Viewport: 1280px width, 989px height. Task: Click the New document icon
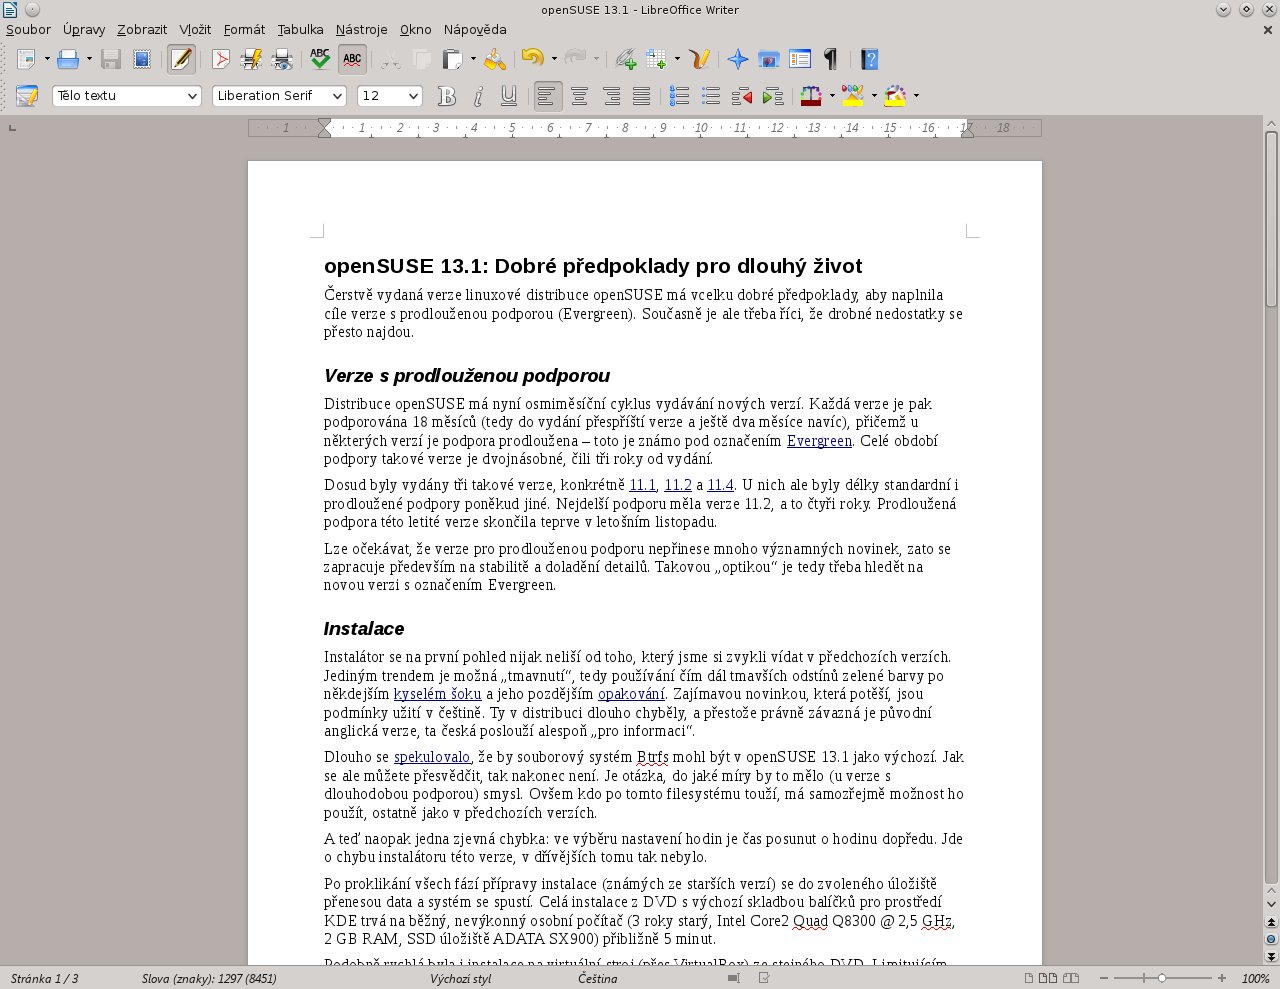[x=26, y=59]
